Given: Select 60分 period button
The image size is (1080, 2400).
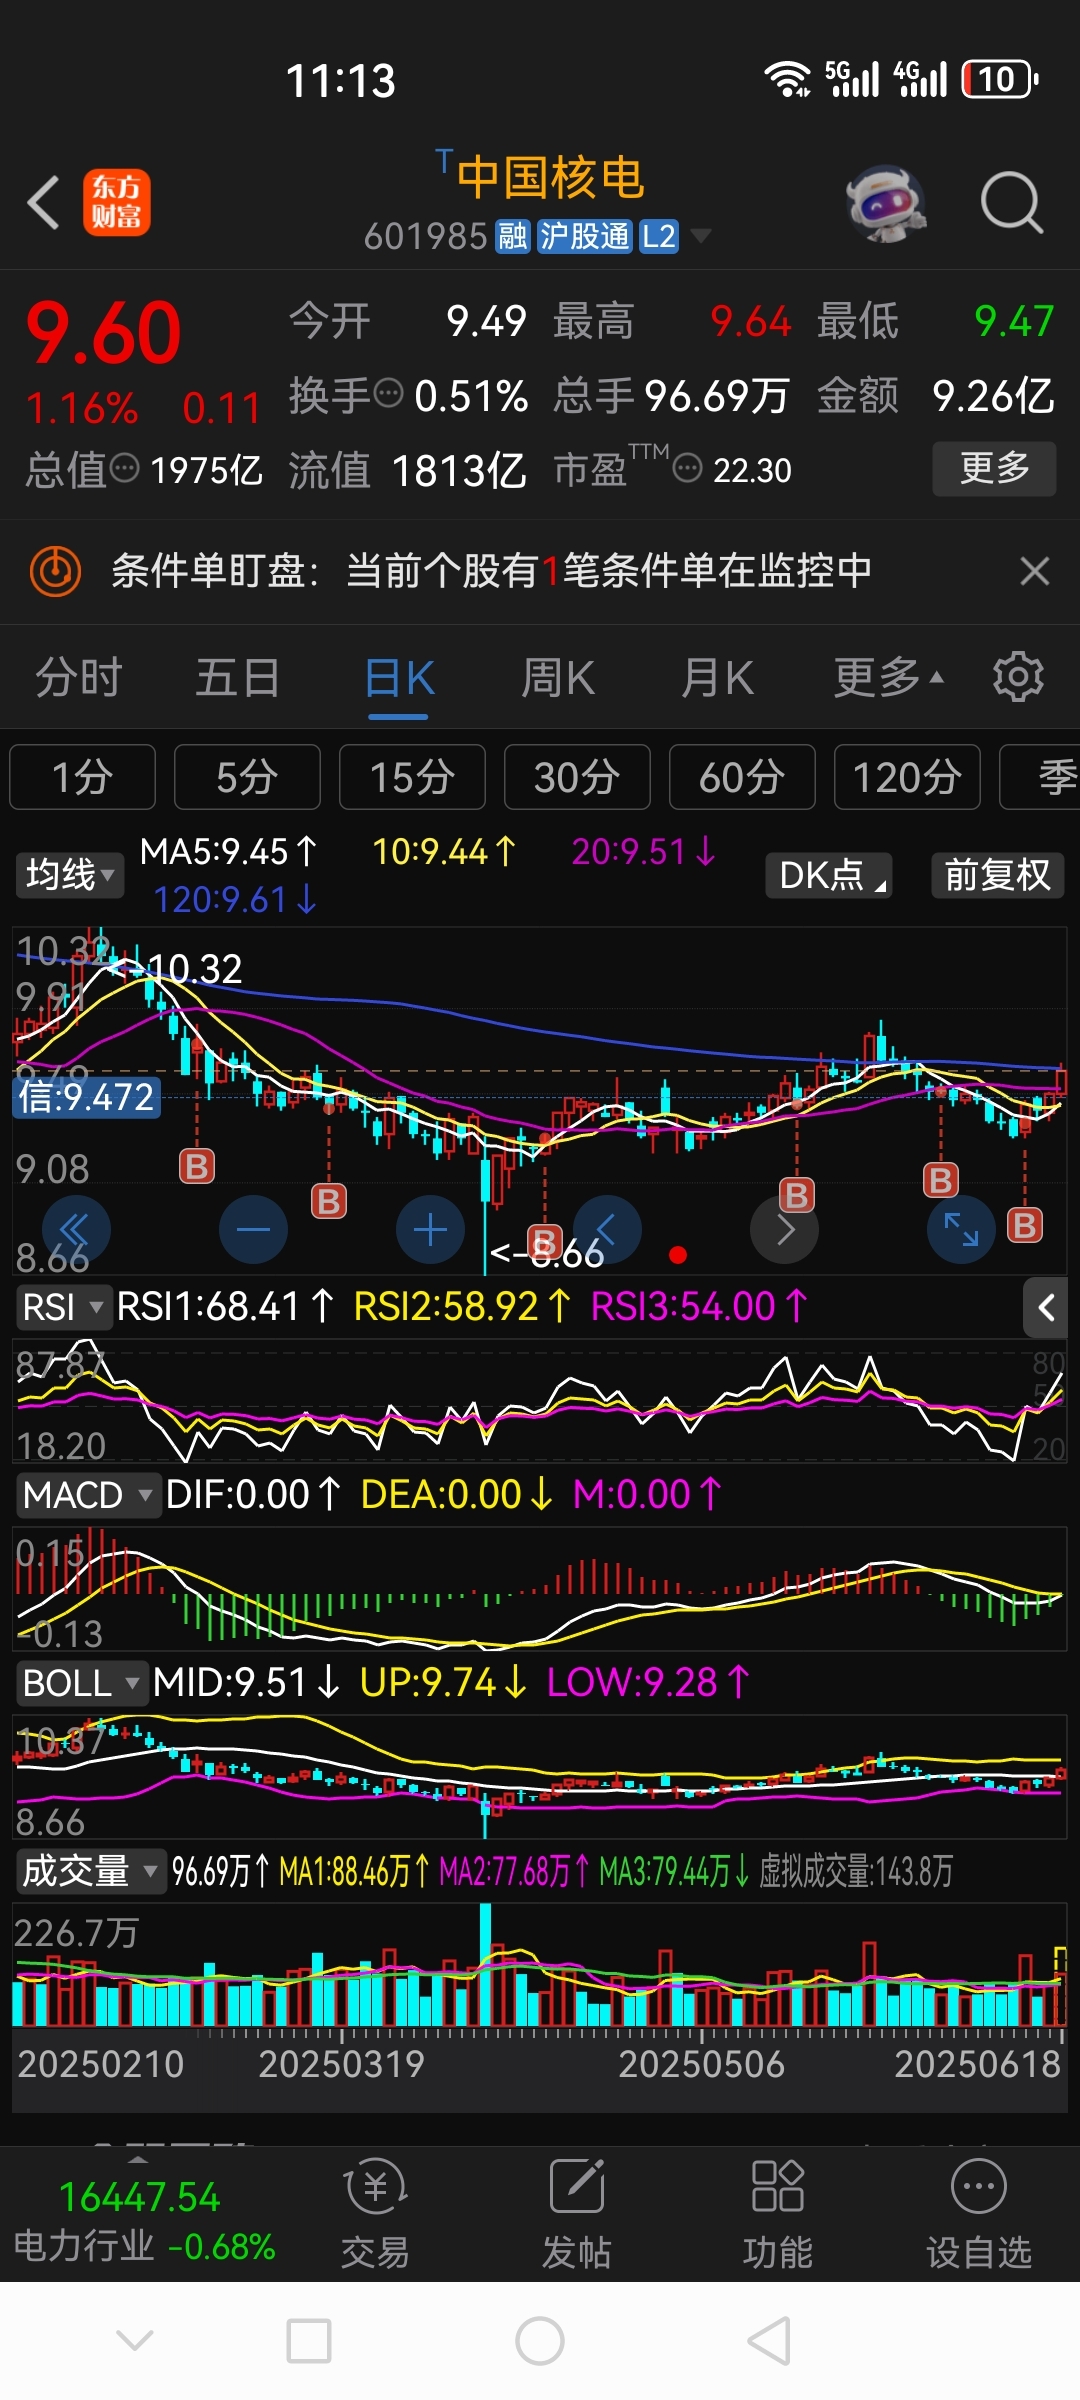Looking at the screenshot, I should click(742, 777).
